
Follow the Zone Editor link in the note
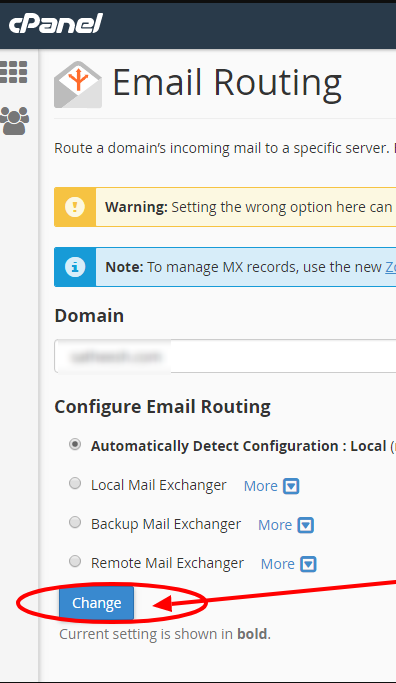390,267
